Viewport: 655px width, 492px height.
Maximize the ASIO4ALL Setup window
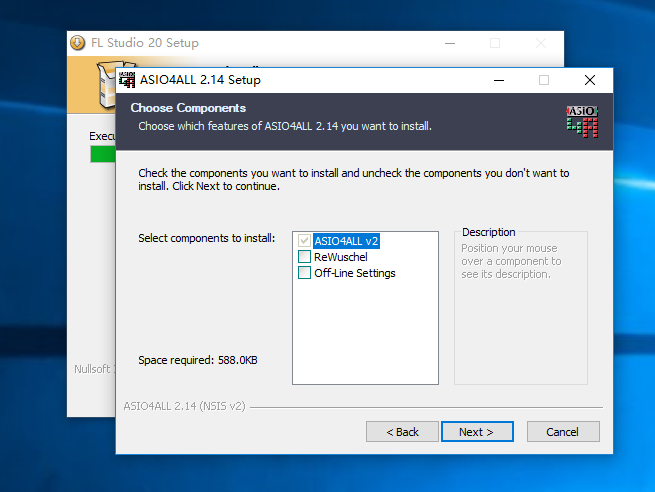tap(544, 80)
